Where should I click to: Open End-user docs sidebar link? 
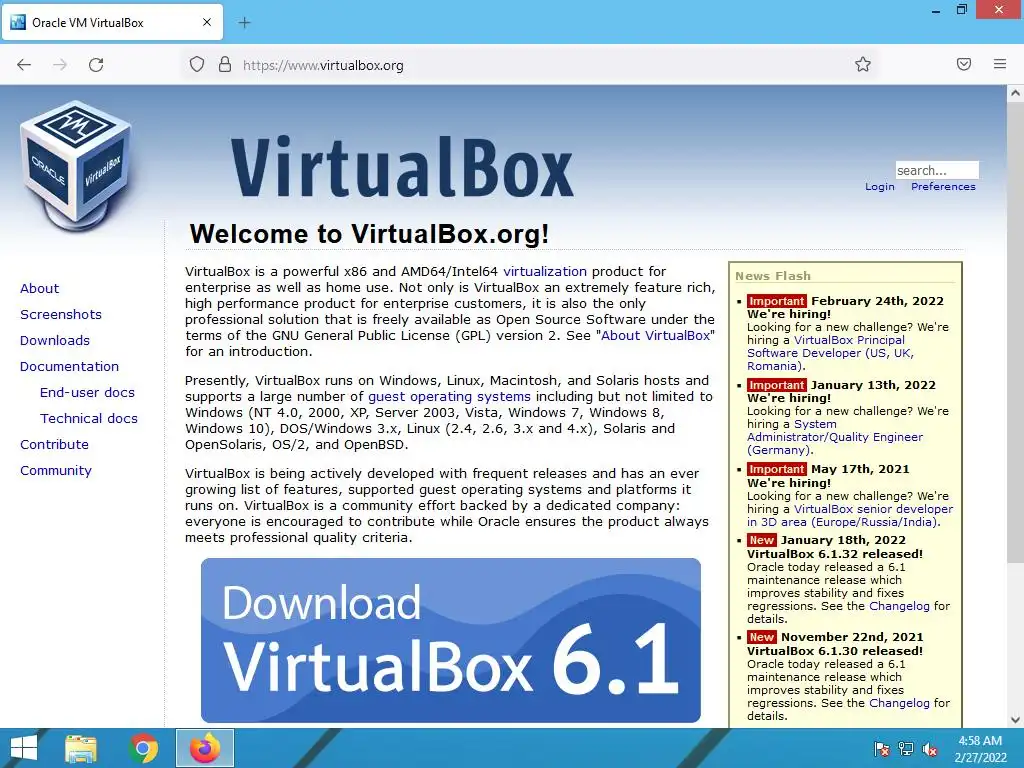[87, 392]
